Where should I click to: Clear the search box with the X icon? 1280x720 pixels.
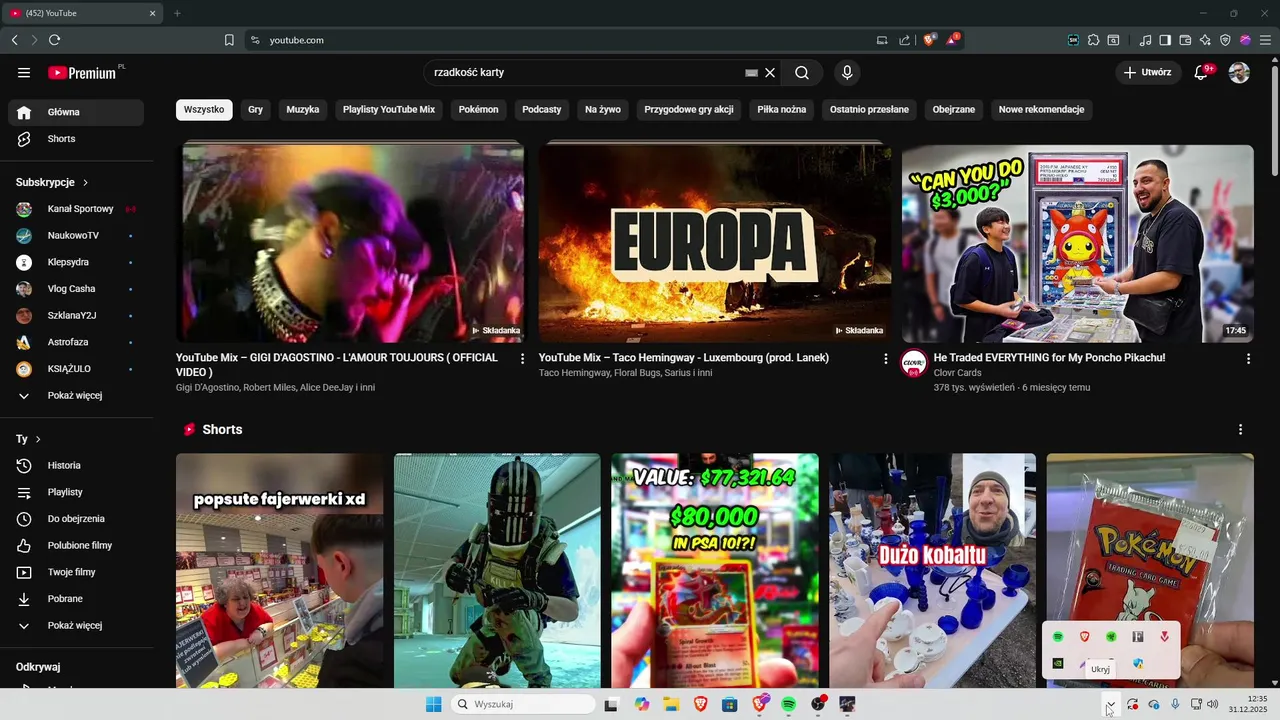pyautogui.click(x=770, y=73)
